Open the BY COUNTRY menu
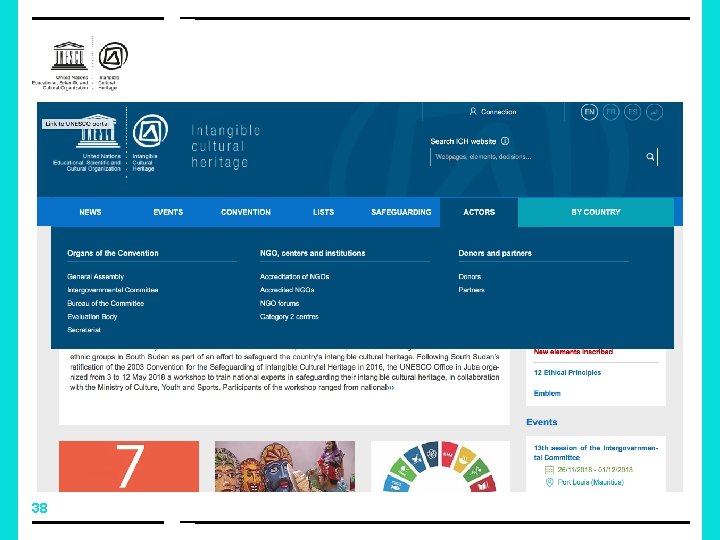Viewport: 720px width, 540px height. pos(596,212)
